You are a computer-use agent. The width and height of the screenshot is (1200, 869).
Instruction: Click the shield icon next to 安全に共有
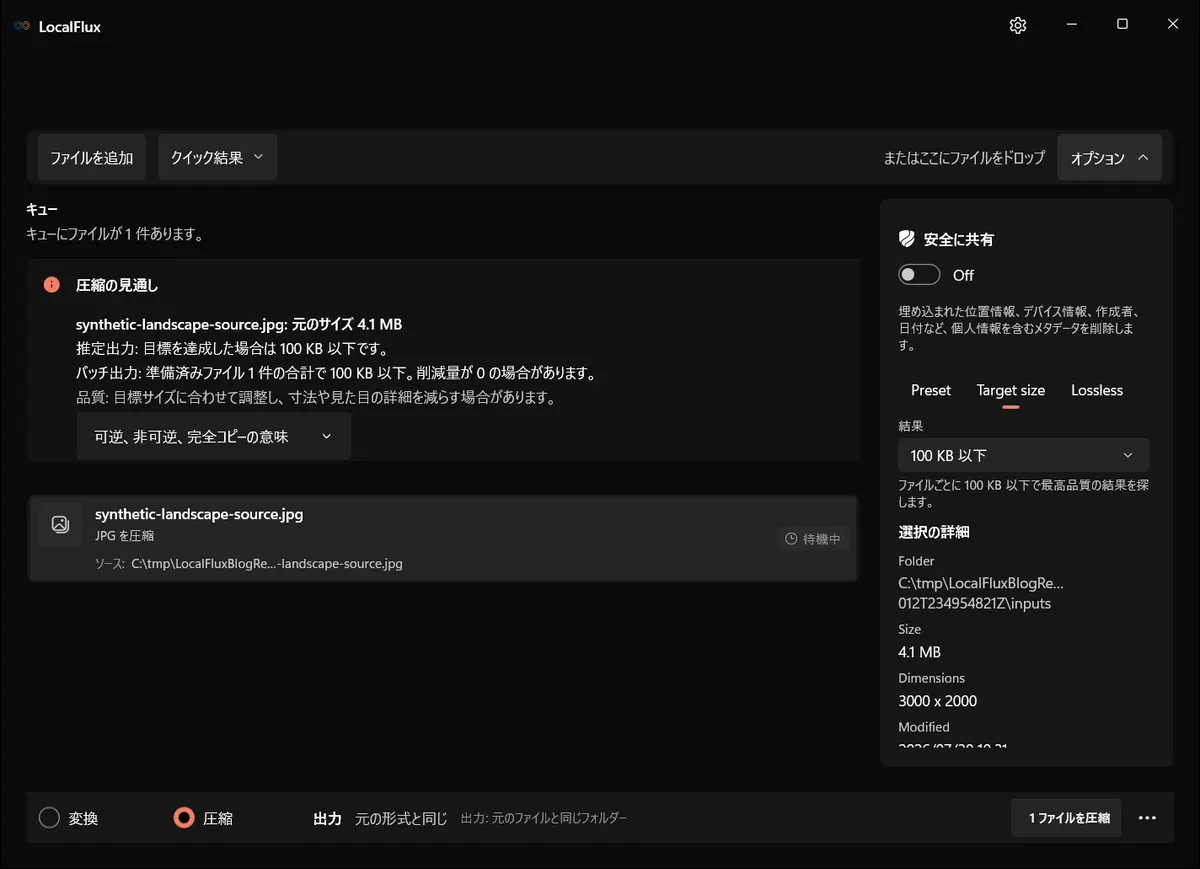click(907, 239)
